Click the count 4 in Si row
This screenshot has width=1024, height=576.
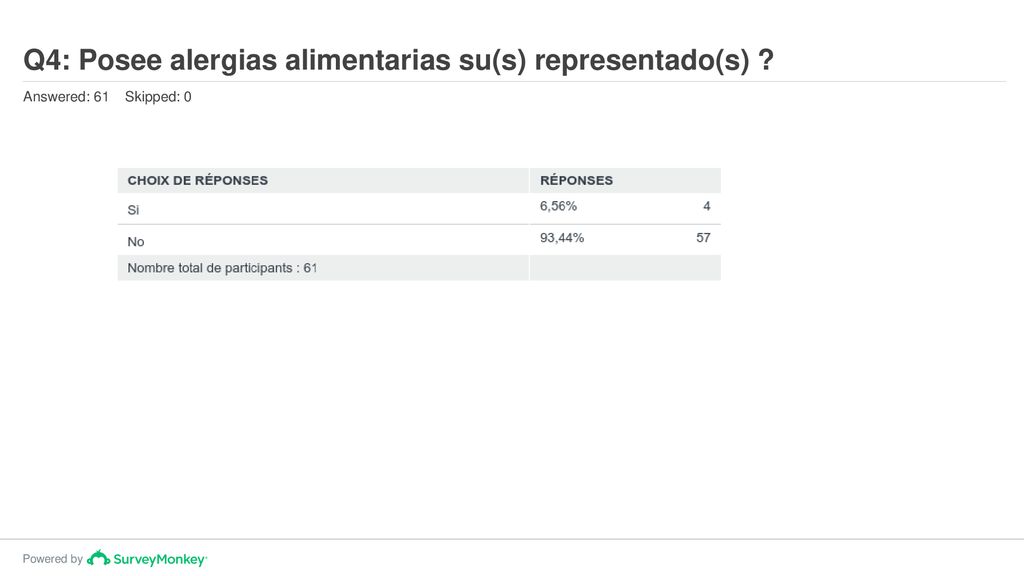pos(707,206)
